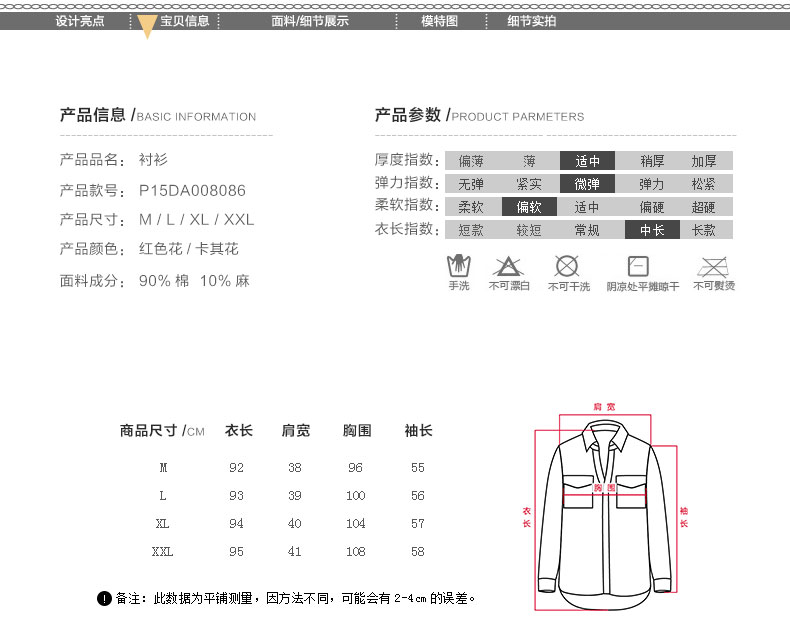Select 柔软 in softness index

(x=471, y=207)
